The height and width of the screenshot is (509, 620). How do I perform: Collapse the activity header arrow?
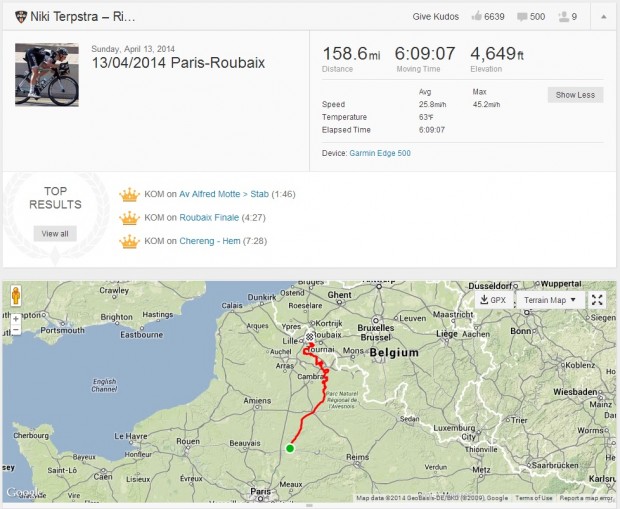[602, 17]
